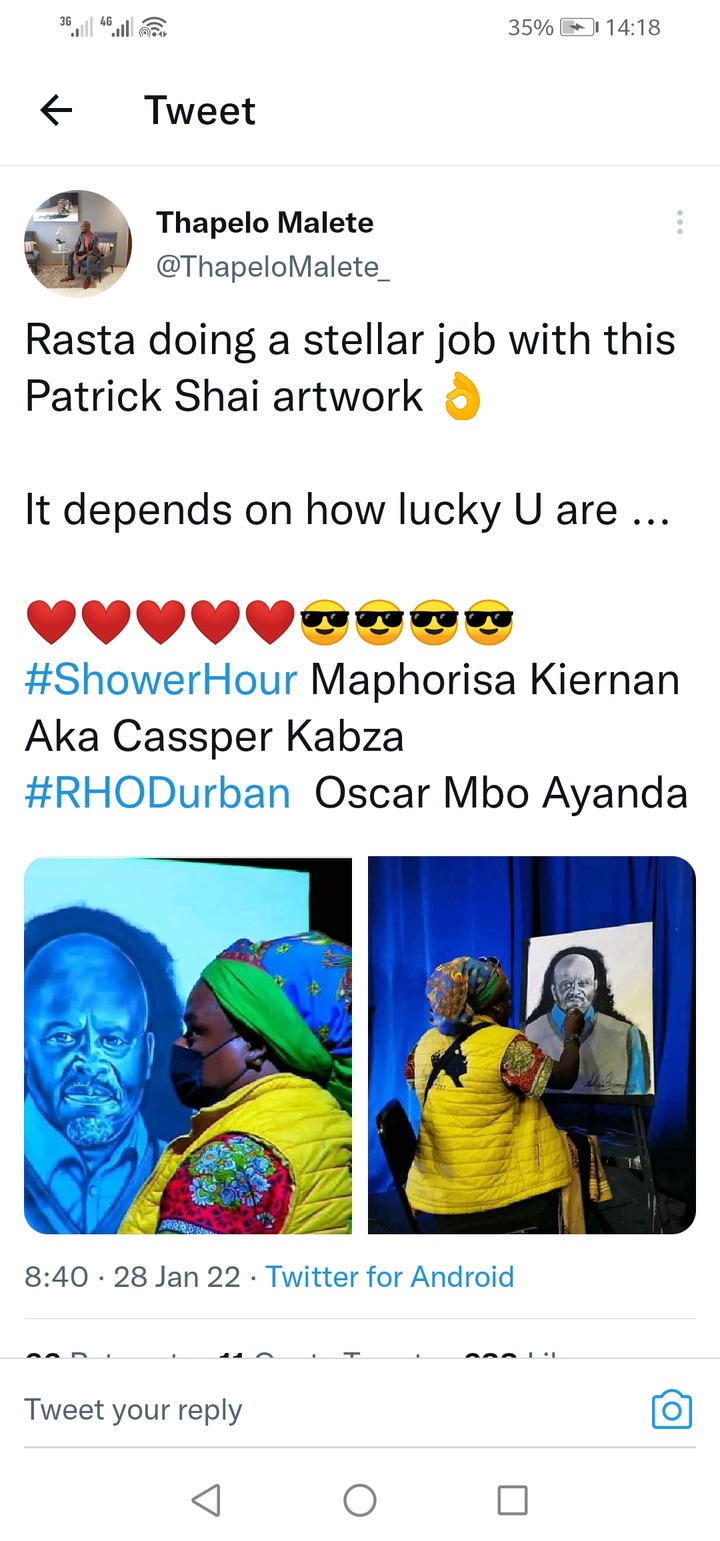Open the three-dot tweet options menu
720x1541 pixels.
(679, 222)
